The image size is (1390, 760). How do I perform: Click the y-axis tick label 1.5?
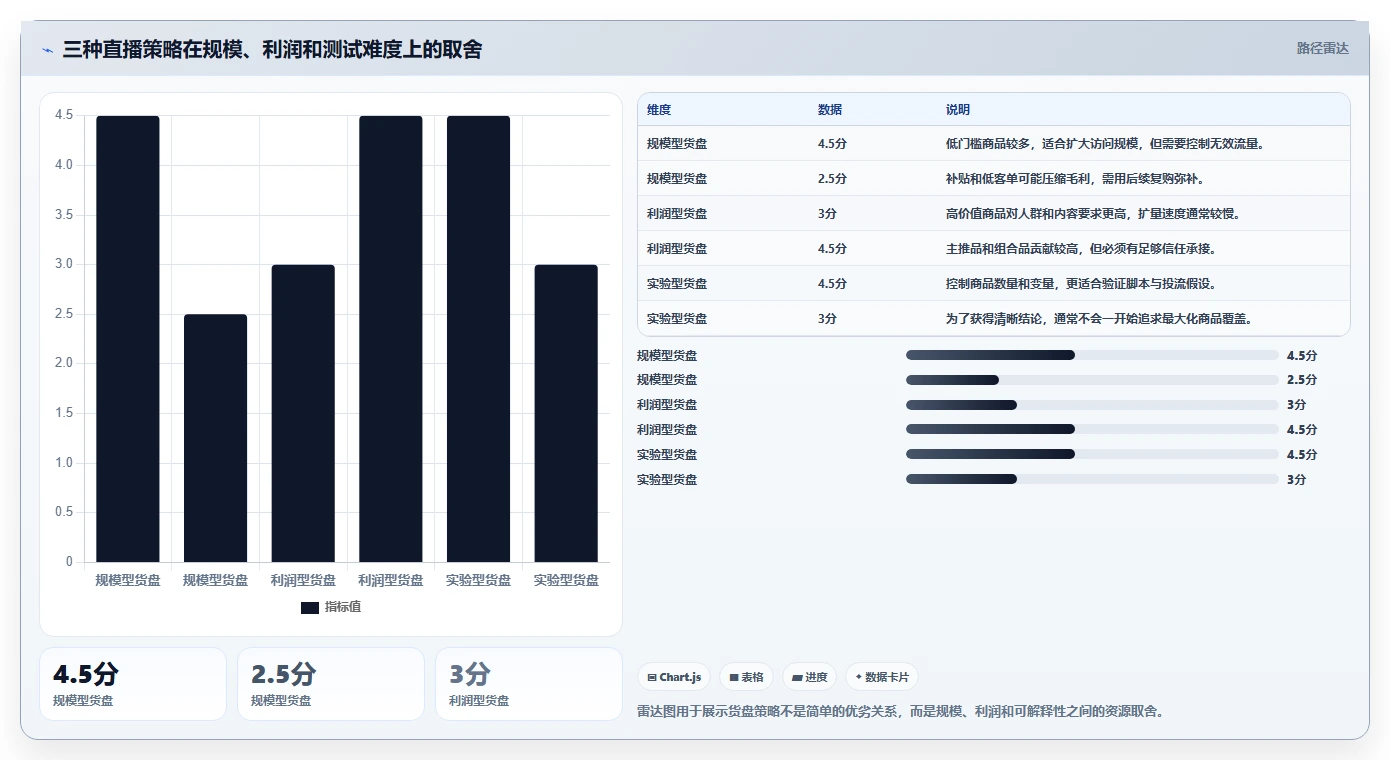point(64,413)
